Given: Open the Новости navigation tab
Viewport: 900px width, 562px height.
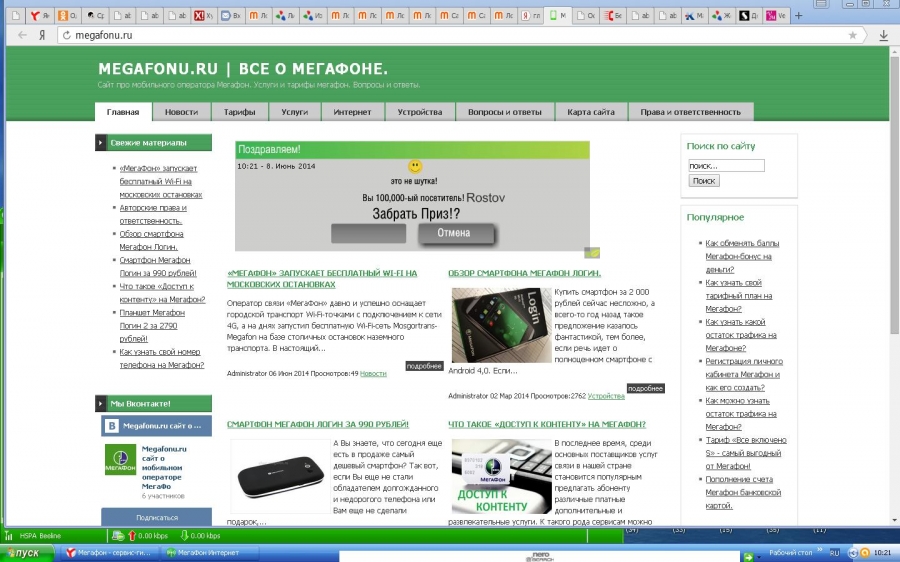Looking at the screenshot, I should pos(181,112).
